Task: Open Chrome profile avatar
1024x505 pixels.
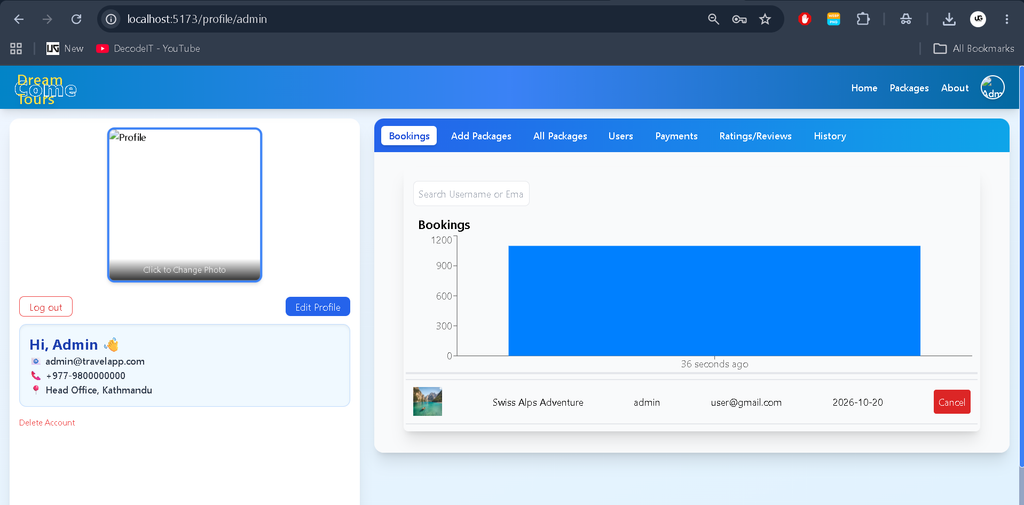Action: click(x=978, y=20)
